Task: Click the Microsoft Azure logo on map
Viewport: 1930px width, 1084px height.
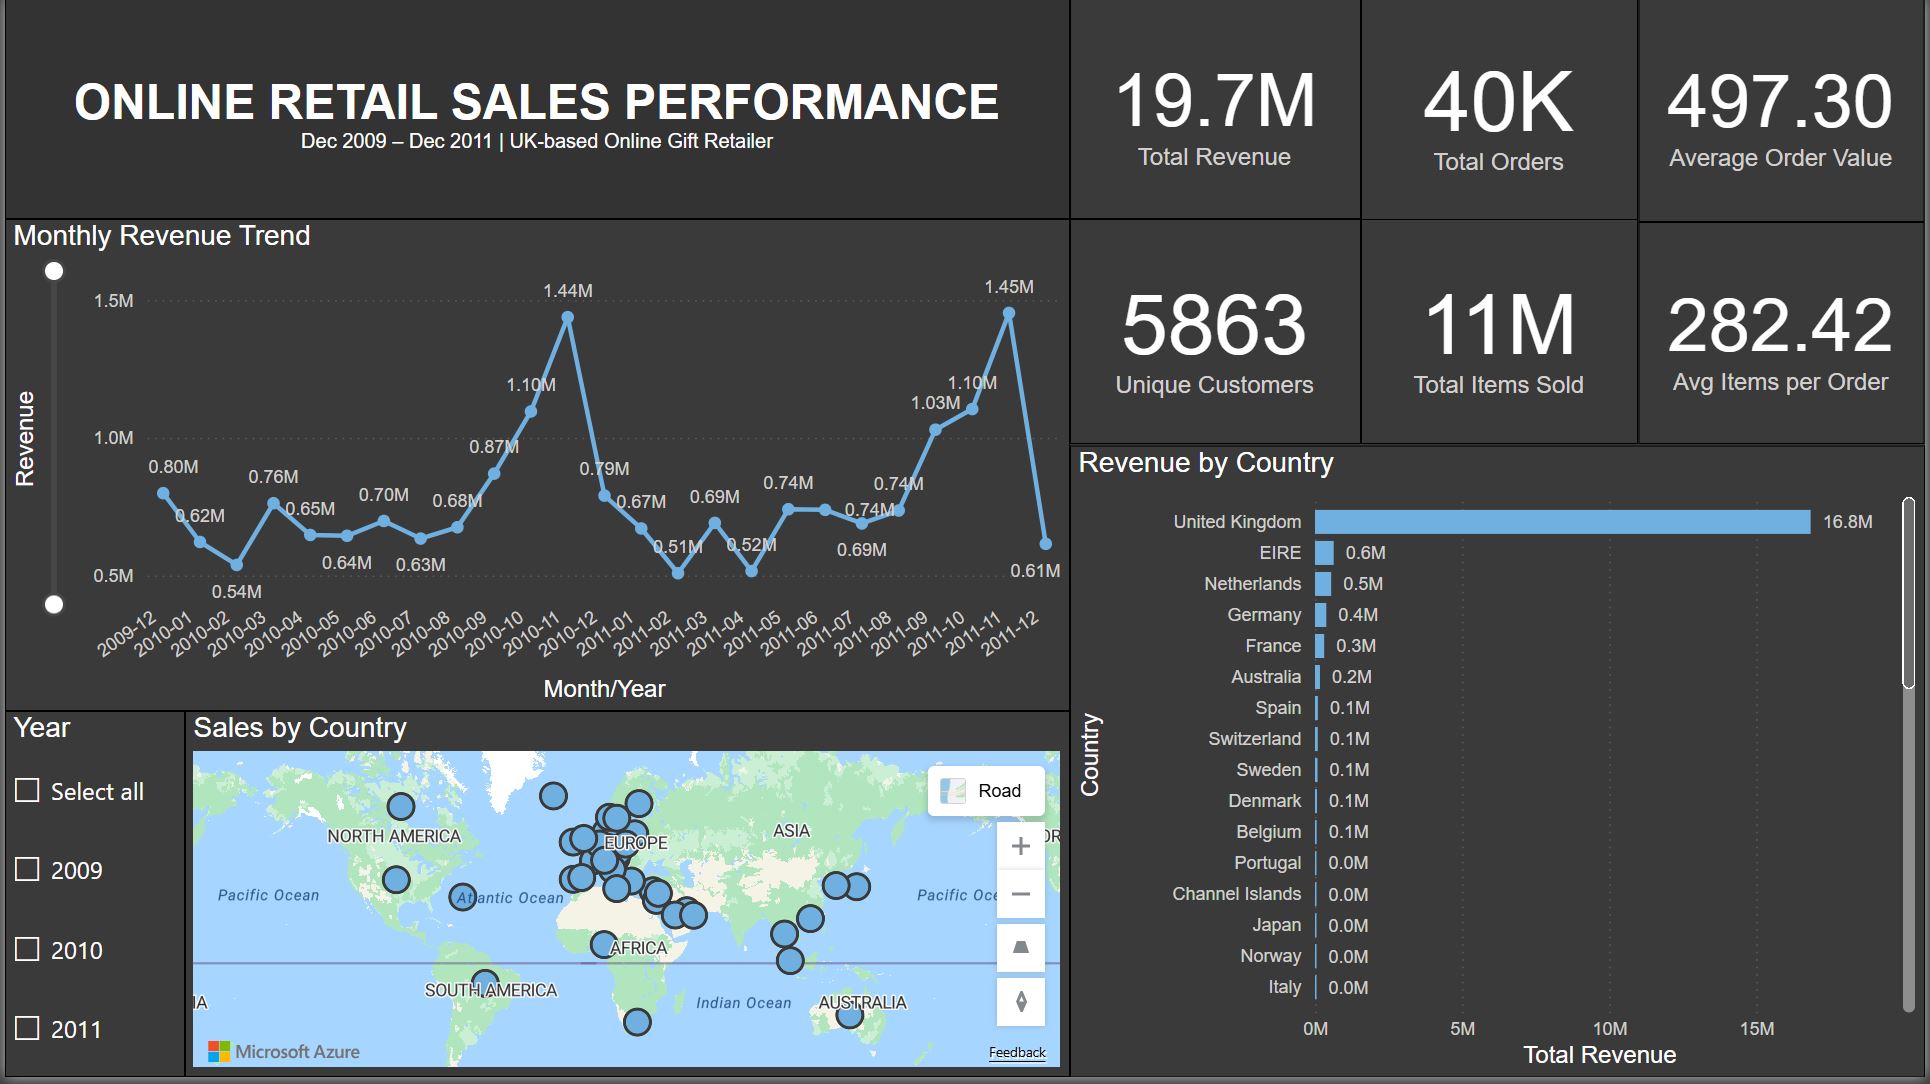Action: click(284, 1051)
